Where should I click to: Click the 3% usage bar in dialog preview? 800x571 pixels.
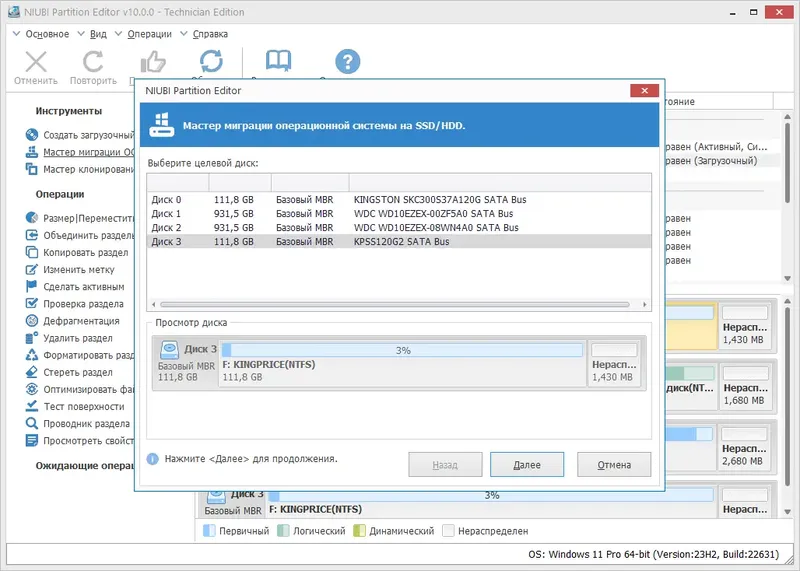point(403,350)
